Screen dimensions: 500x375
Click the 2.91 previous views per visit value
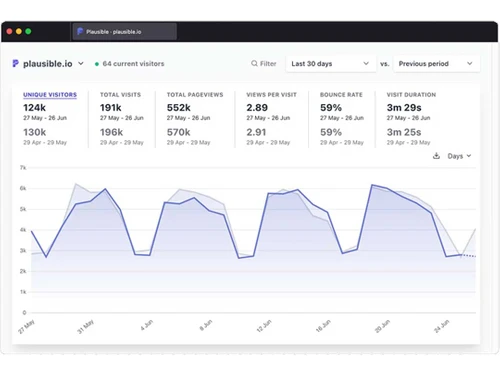click(x=256, y=132)
